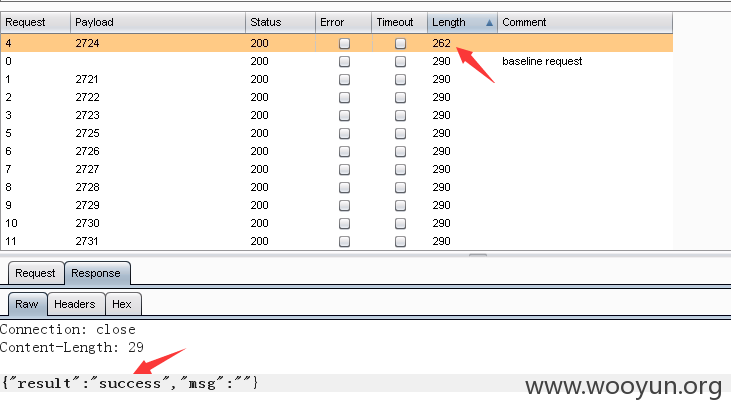Toggle the Timeout checkbox for payload 2731
This screenshot has width=731, height=415.
tap(400, 242)
